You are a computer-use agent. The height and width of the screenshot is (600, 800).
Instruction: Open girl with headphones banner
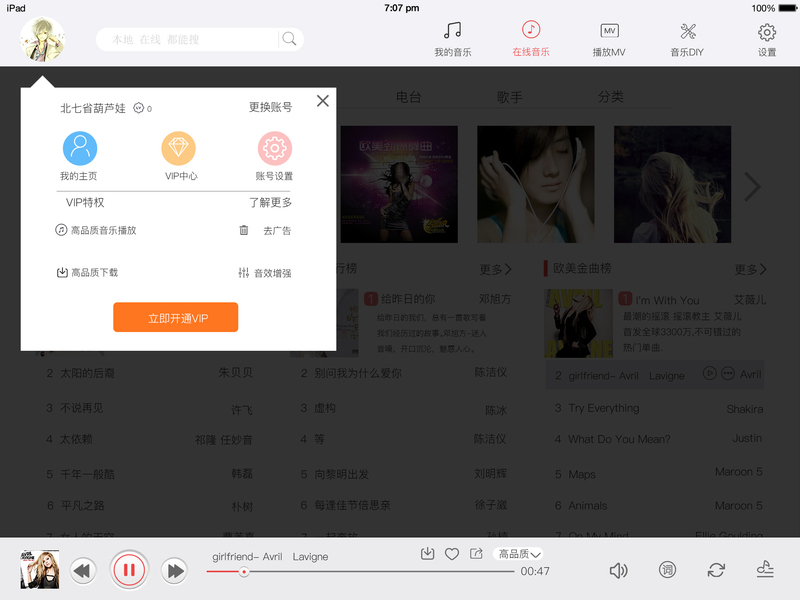[536, 184]
